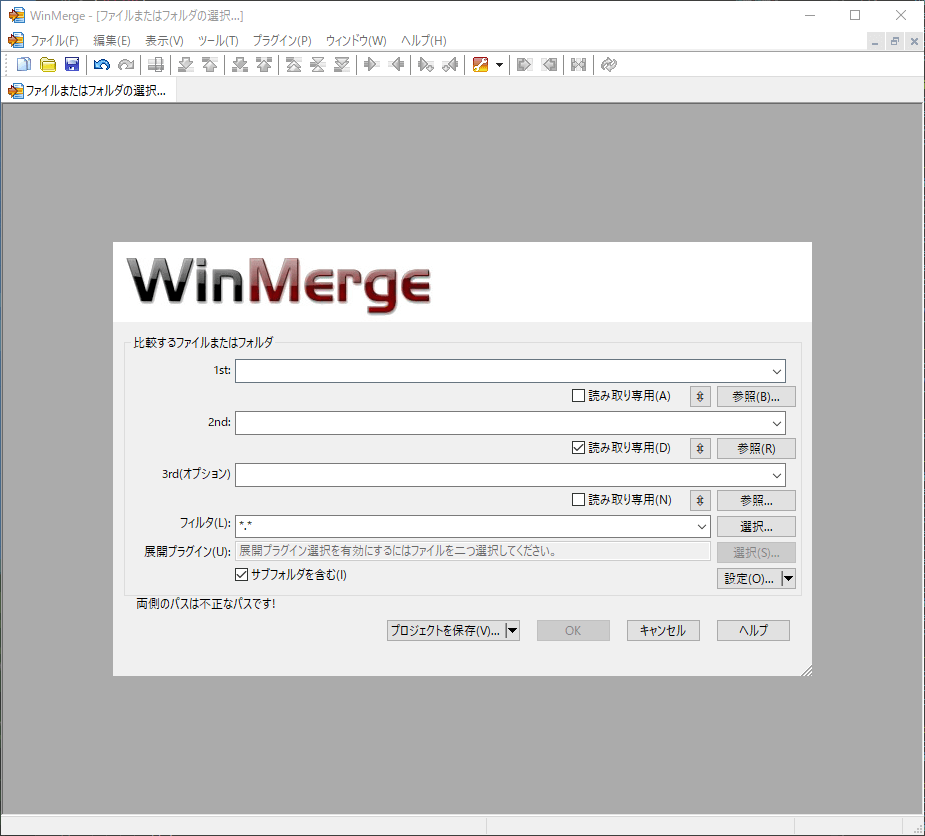Click the 参照(B)... browse button
The image size is (925, 836).
[756, 396]
